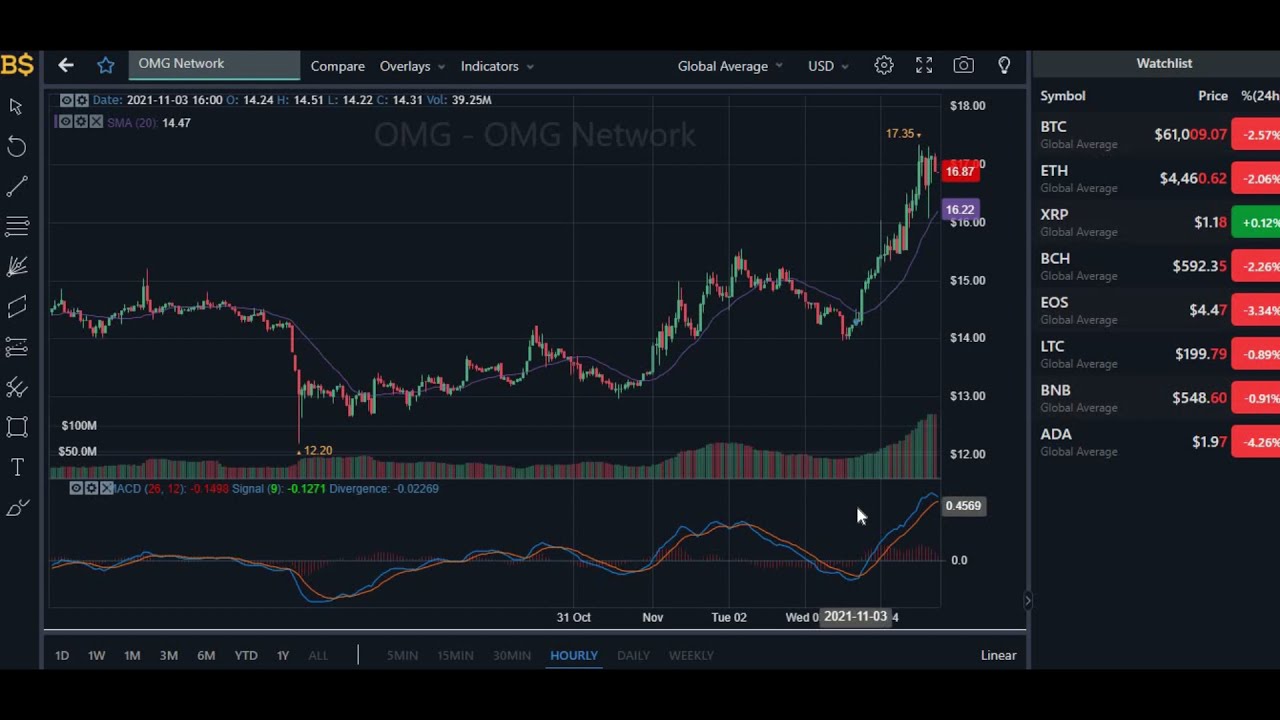1280x720 pixels.
Task: Open ETH in the watchlist
Action: 1157,178
